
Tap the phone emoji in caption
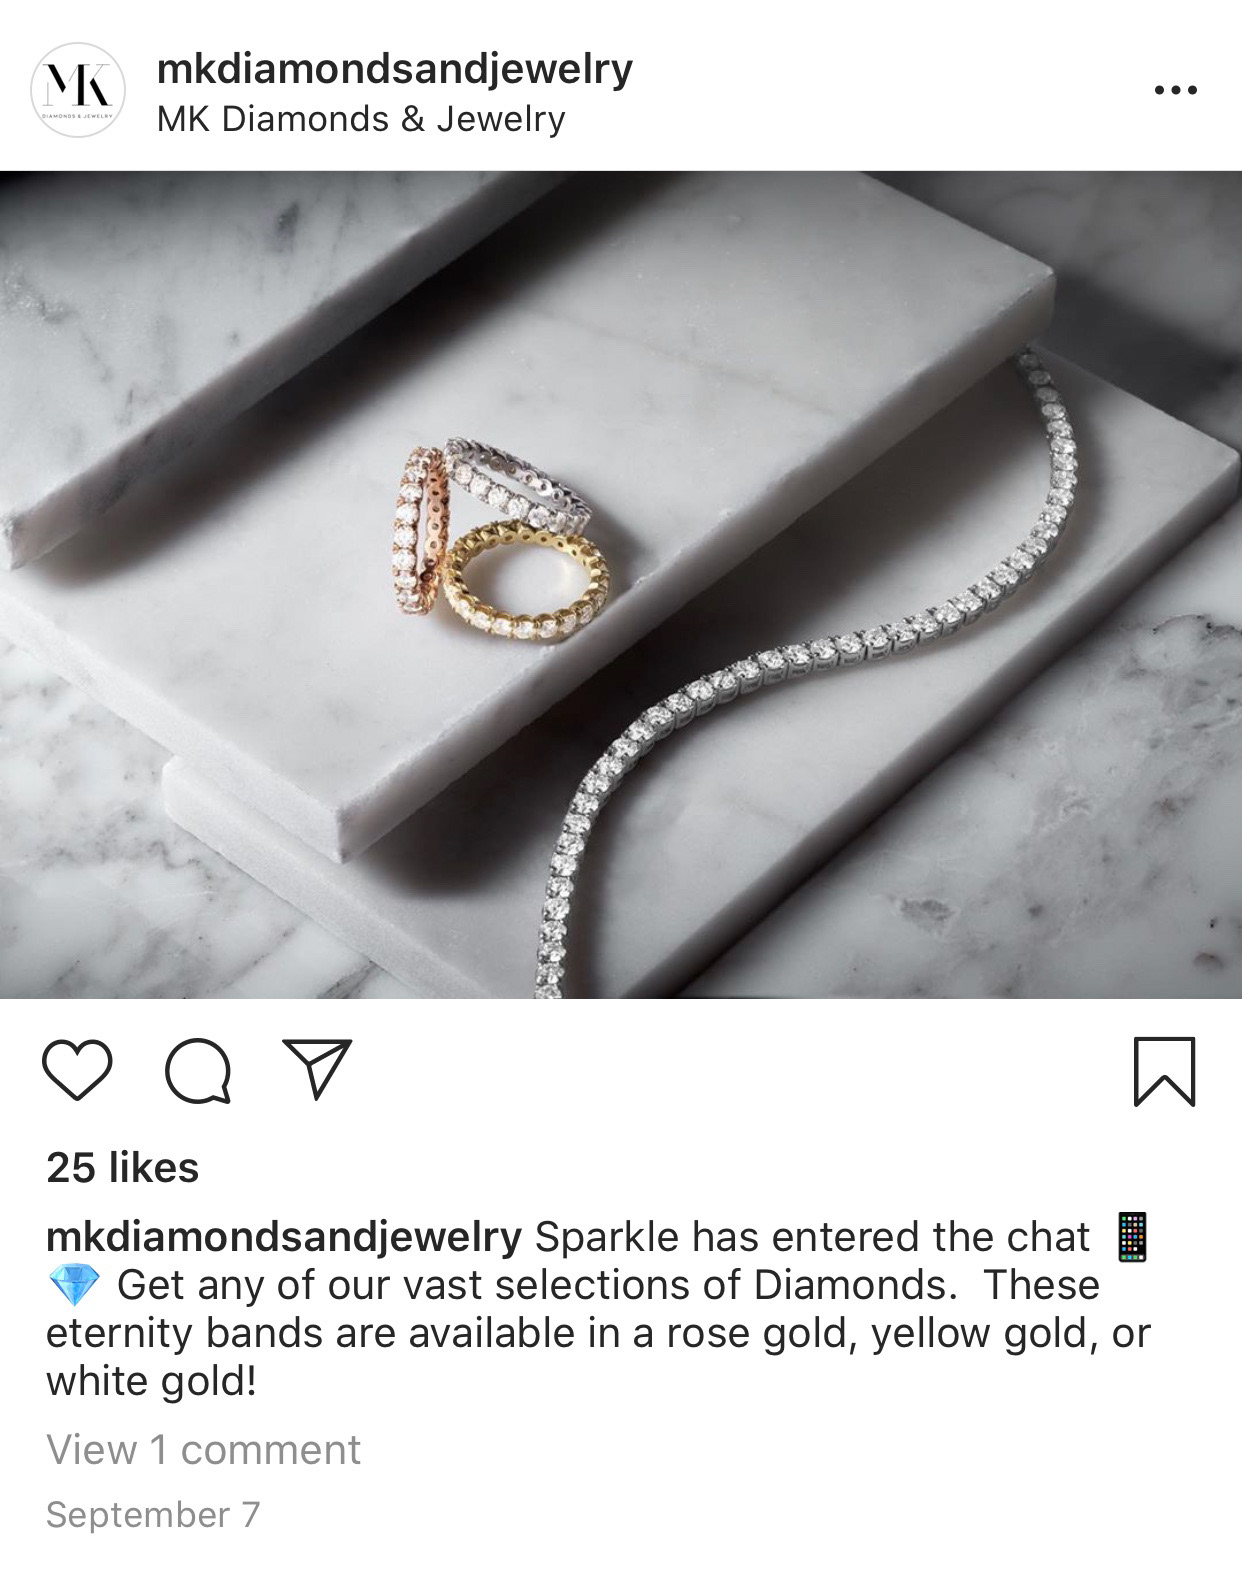pos(1132,1237)
